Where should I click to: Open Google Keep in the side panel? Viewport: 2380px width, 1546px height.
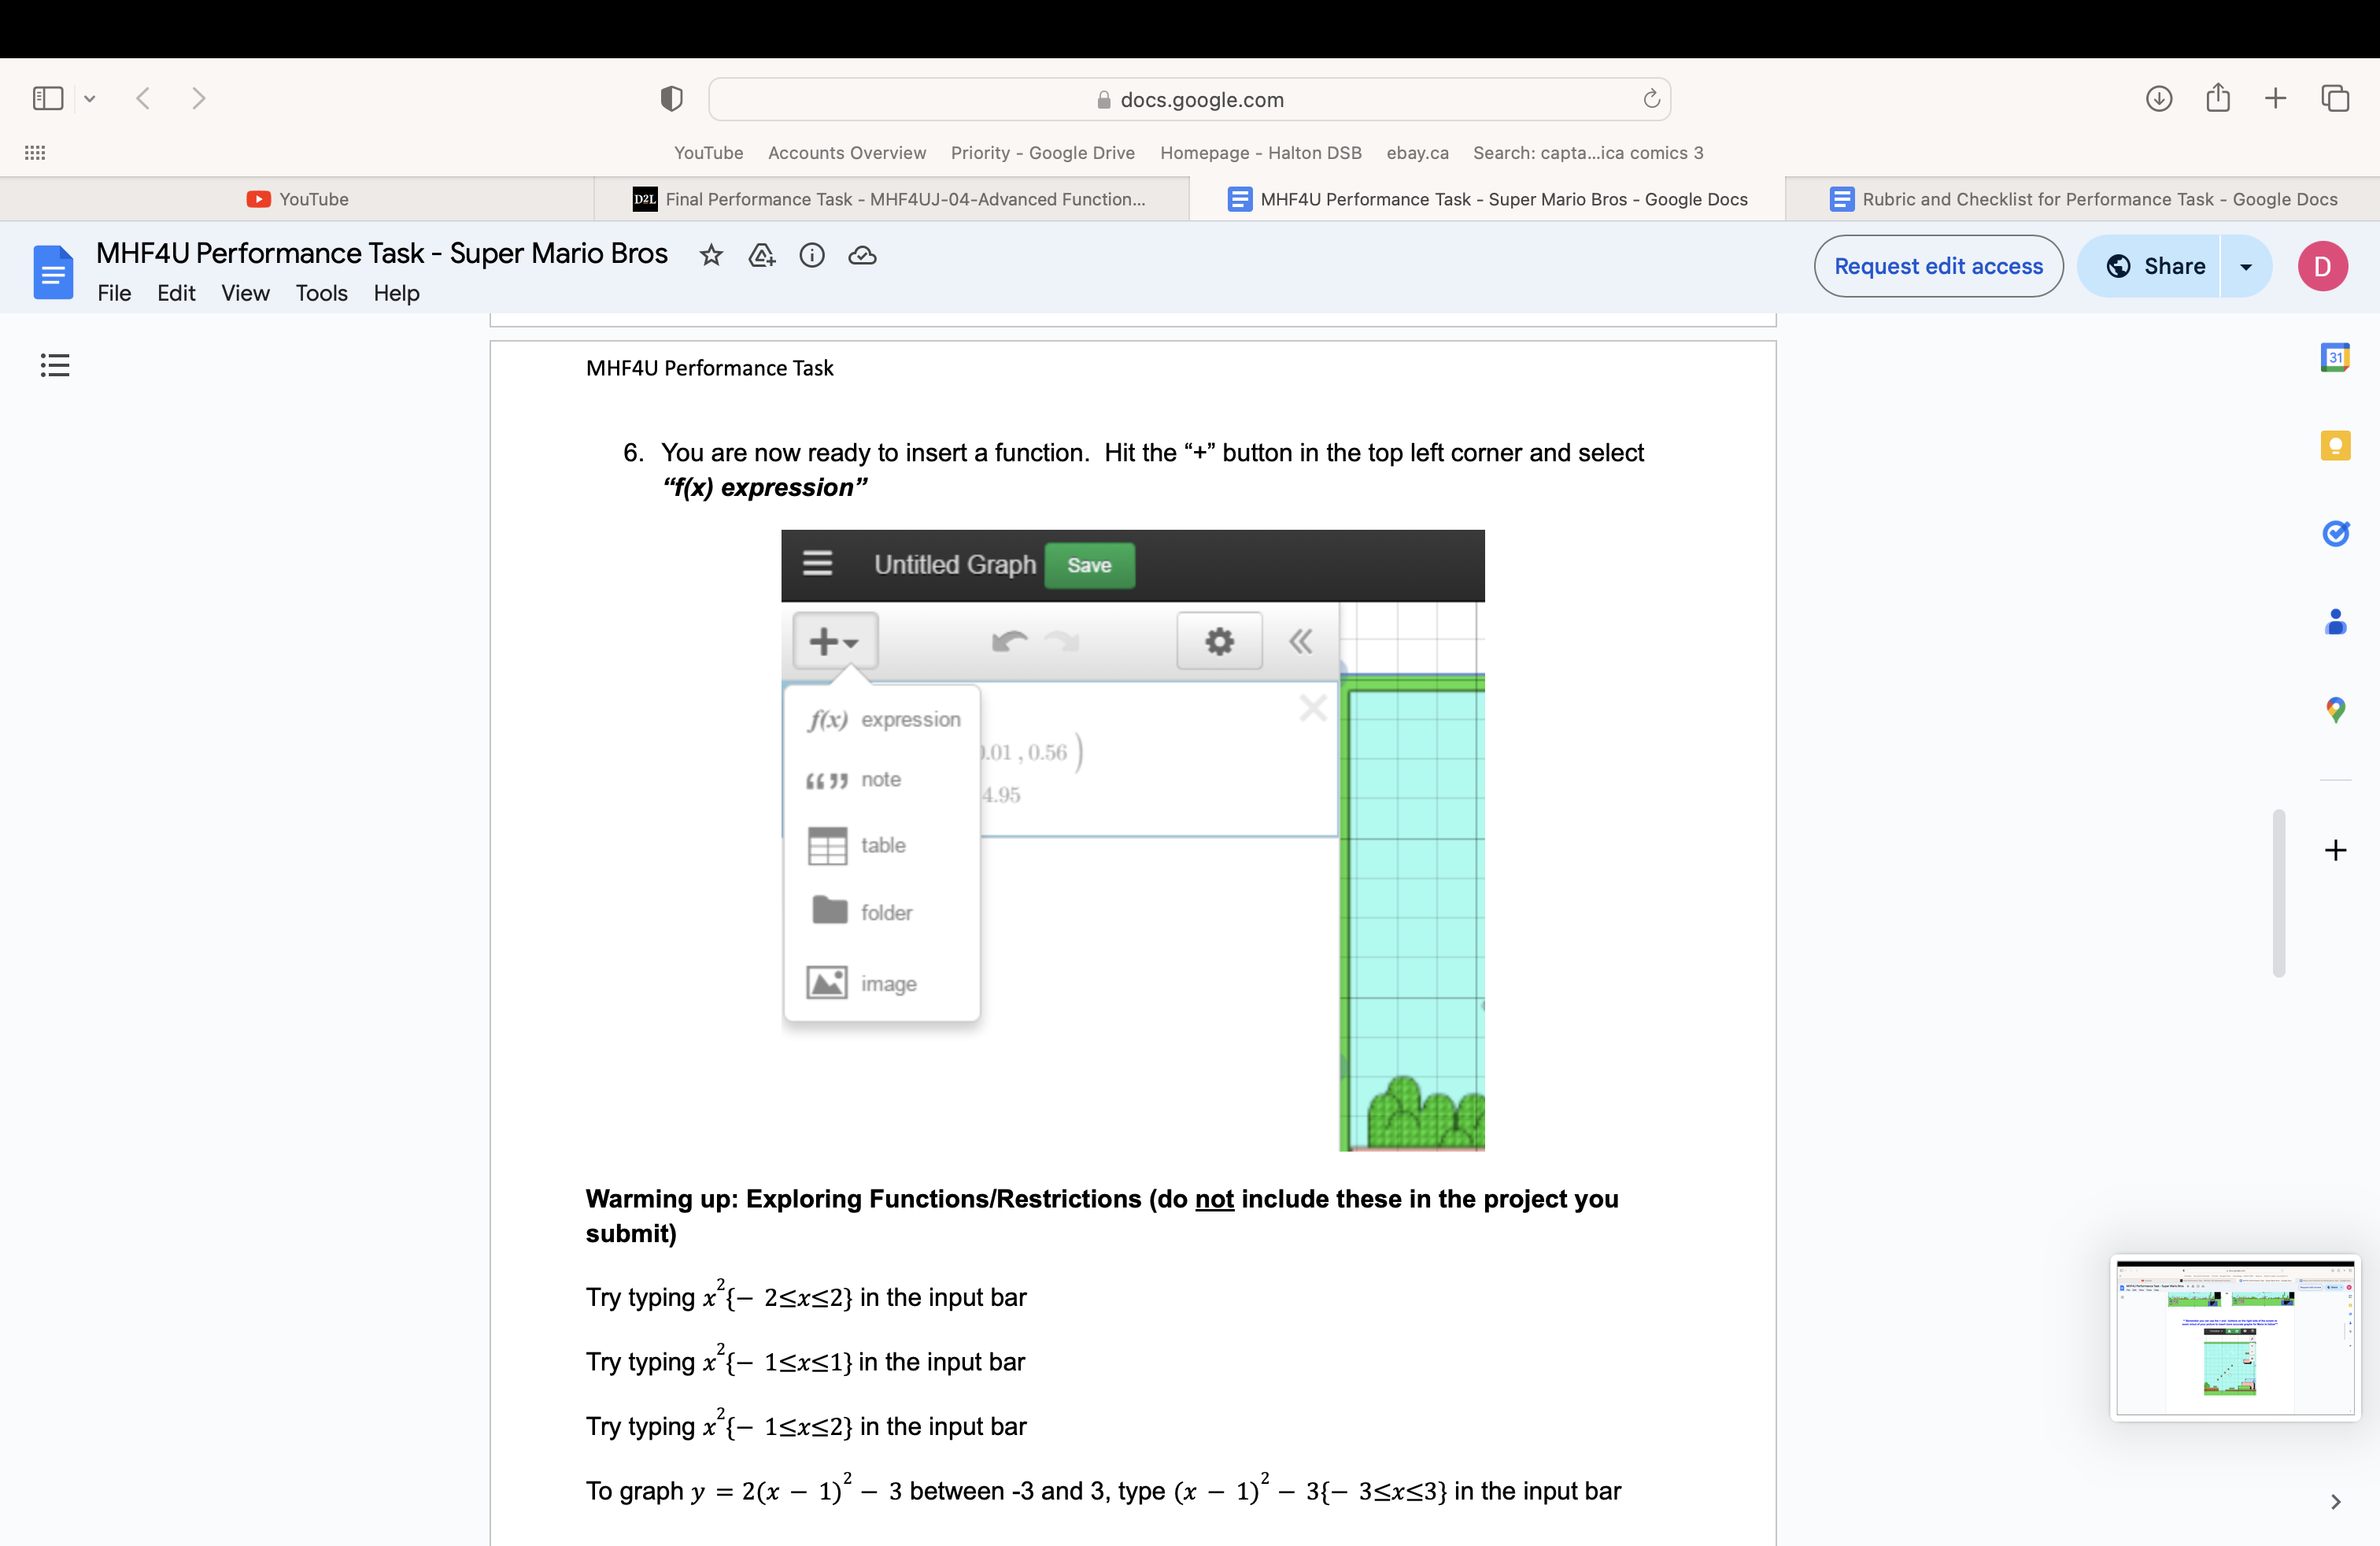(2336, 445)
